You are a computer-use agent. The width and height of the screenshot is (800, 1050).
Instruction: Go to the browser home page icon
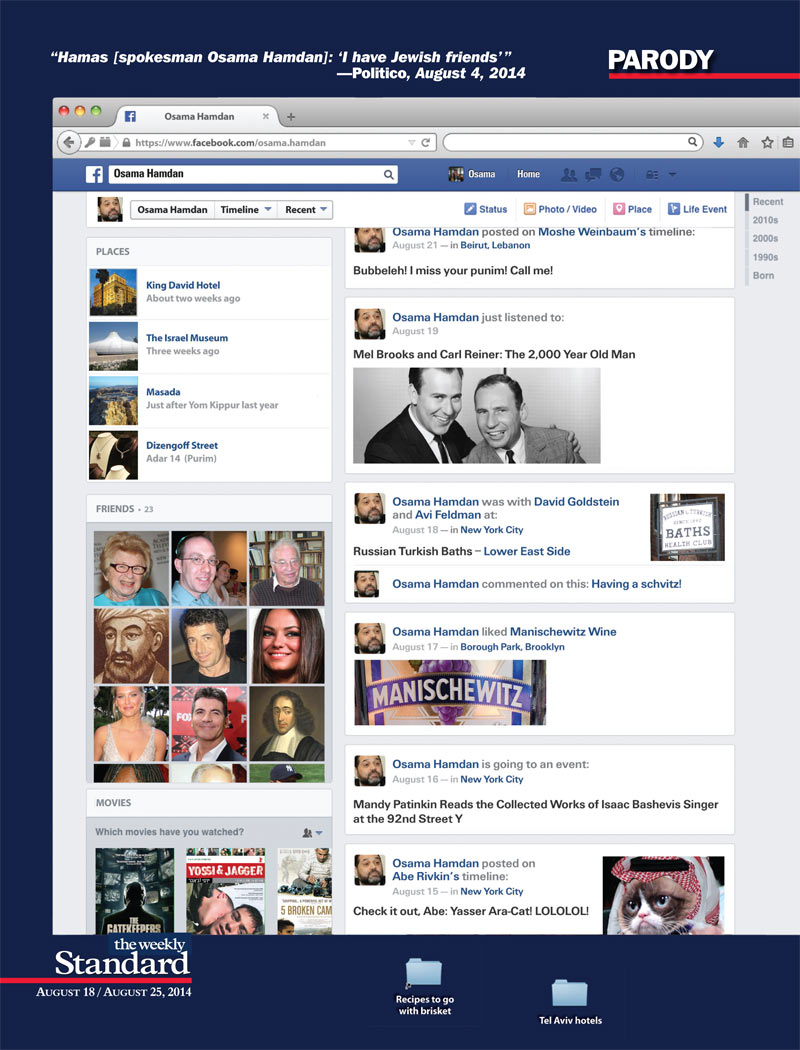[743, 143]
